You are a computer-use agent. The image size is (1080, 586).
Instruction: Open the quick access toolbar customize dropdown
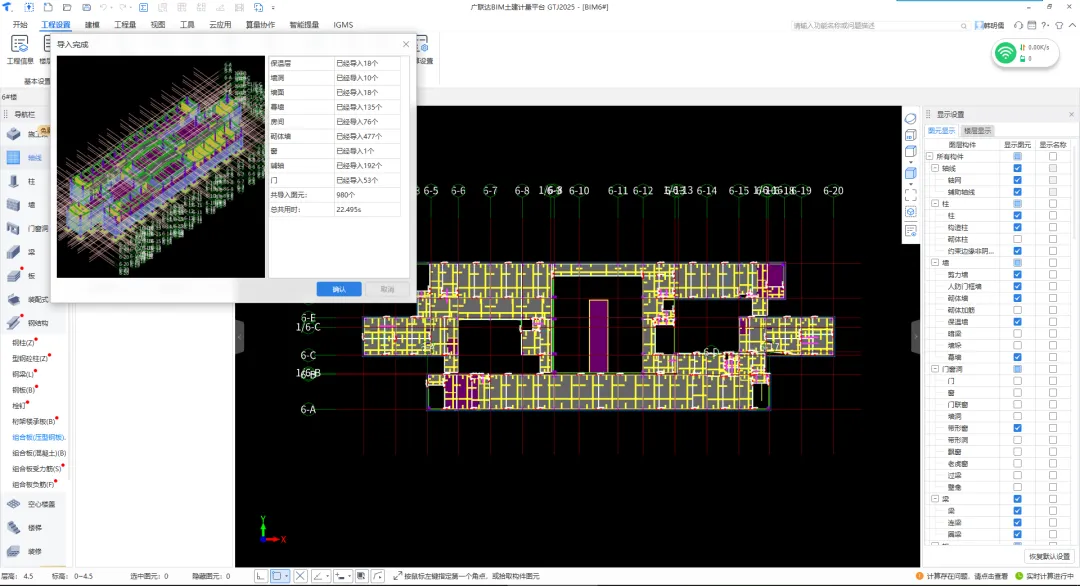tap(273, 8)
